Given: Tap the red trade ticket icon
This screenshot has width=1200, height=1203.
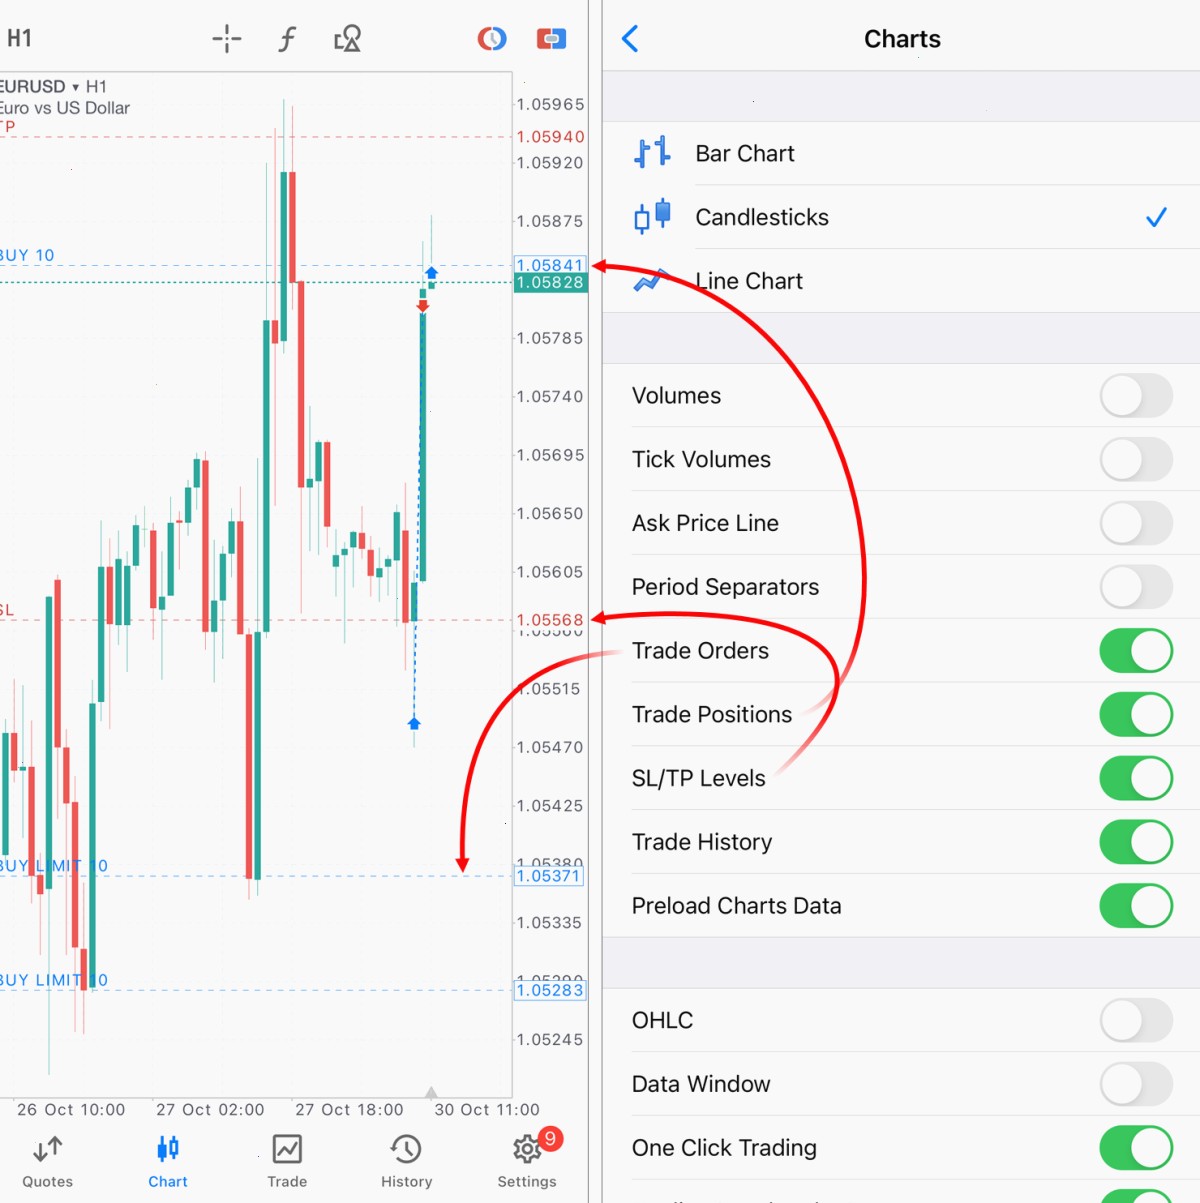Looking at the screenshot, I should click(x=551, y=39).
